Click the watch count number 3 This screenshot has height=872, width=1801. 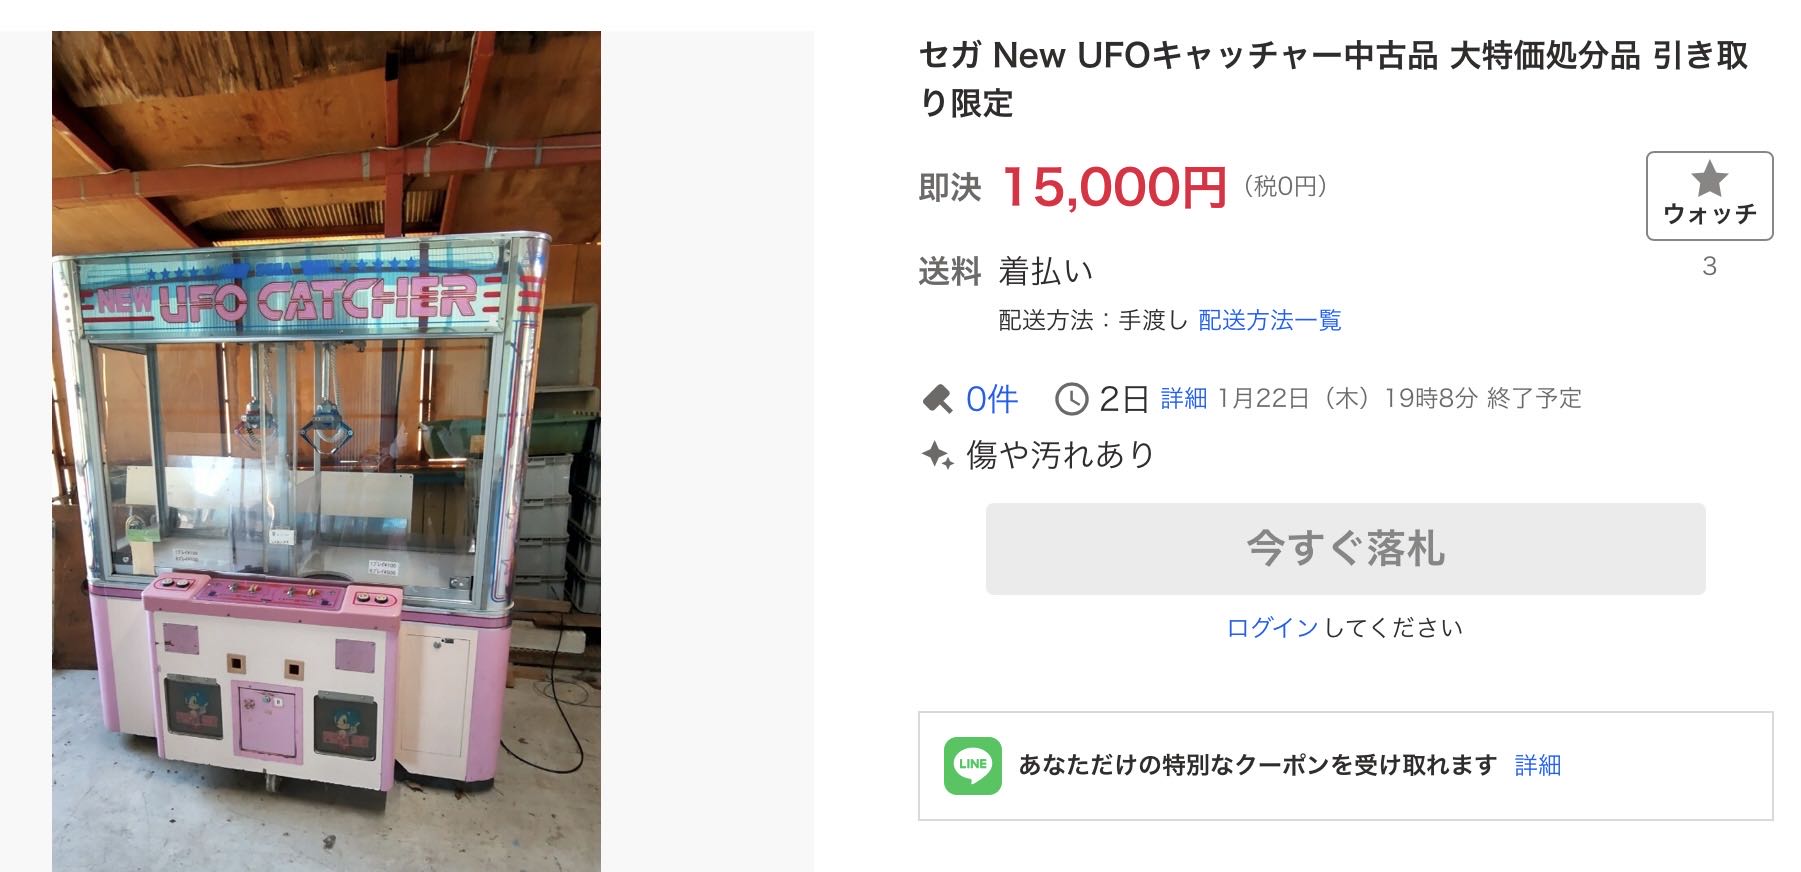point(1709,266)
